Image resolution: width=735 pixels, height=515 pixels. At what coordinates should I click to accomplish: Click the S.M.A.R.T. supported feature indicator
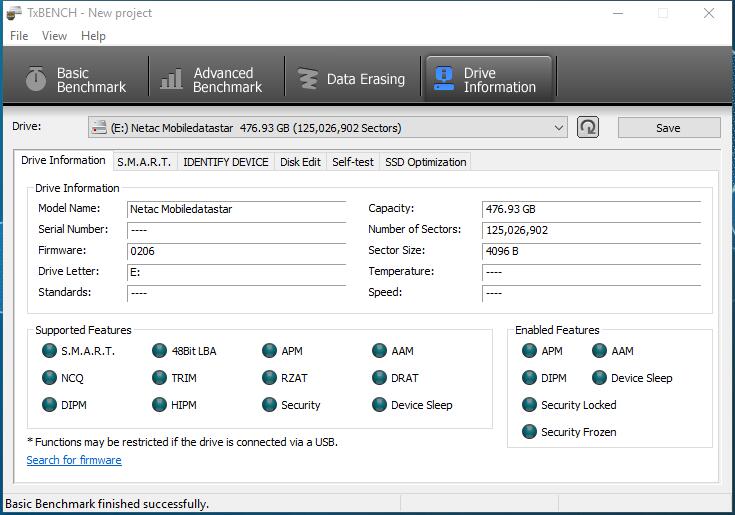(49, 351)
